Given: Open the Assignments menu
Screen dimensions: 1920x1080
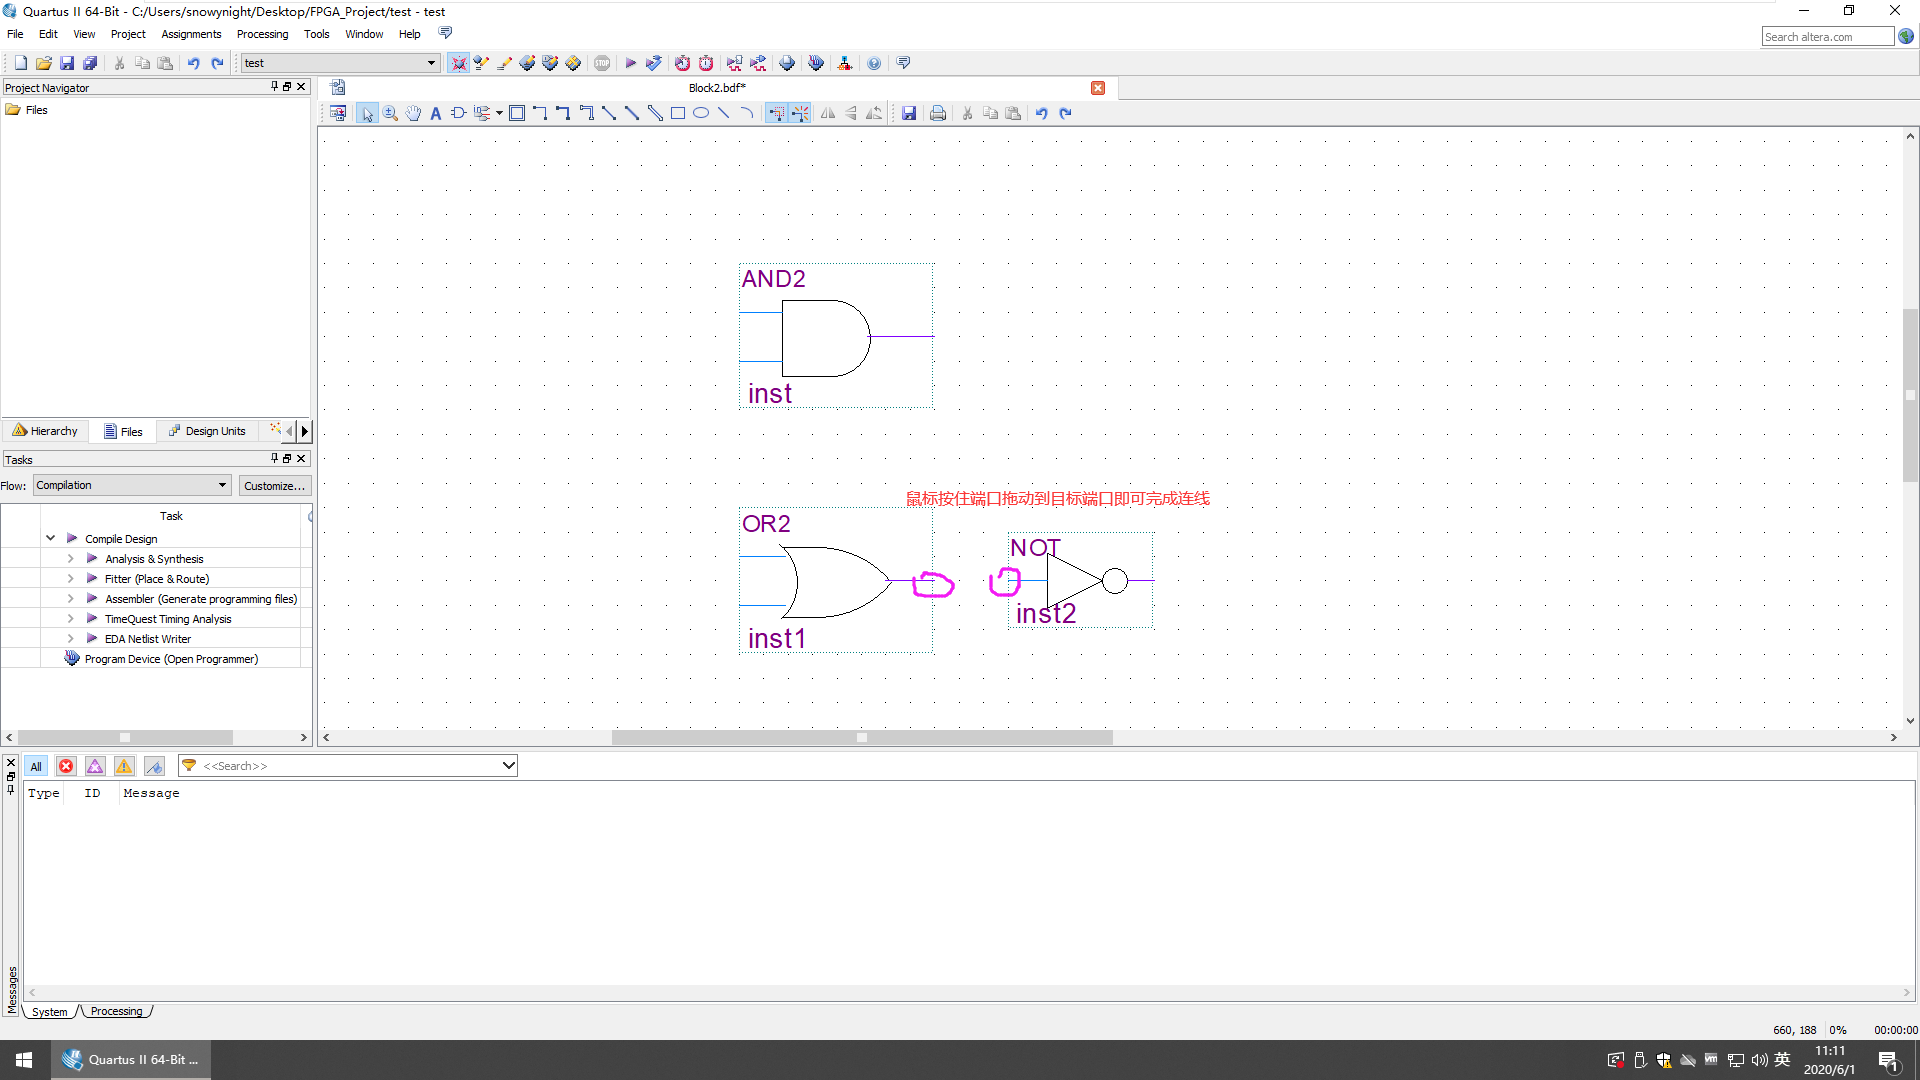Looking at the screenshot, I should point(191,33).
